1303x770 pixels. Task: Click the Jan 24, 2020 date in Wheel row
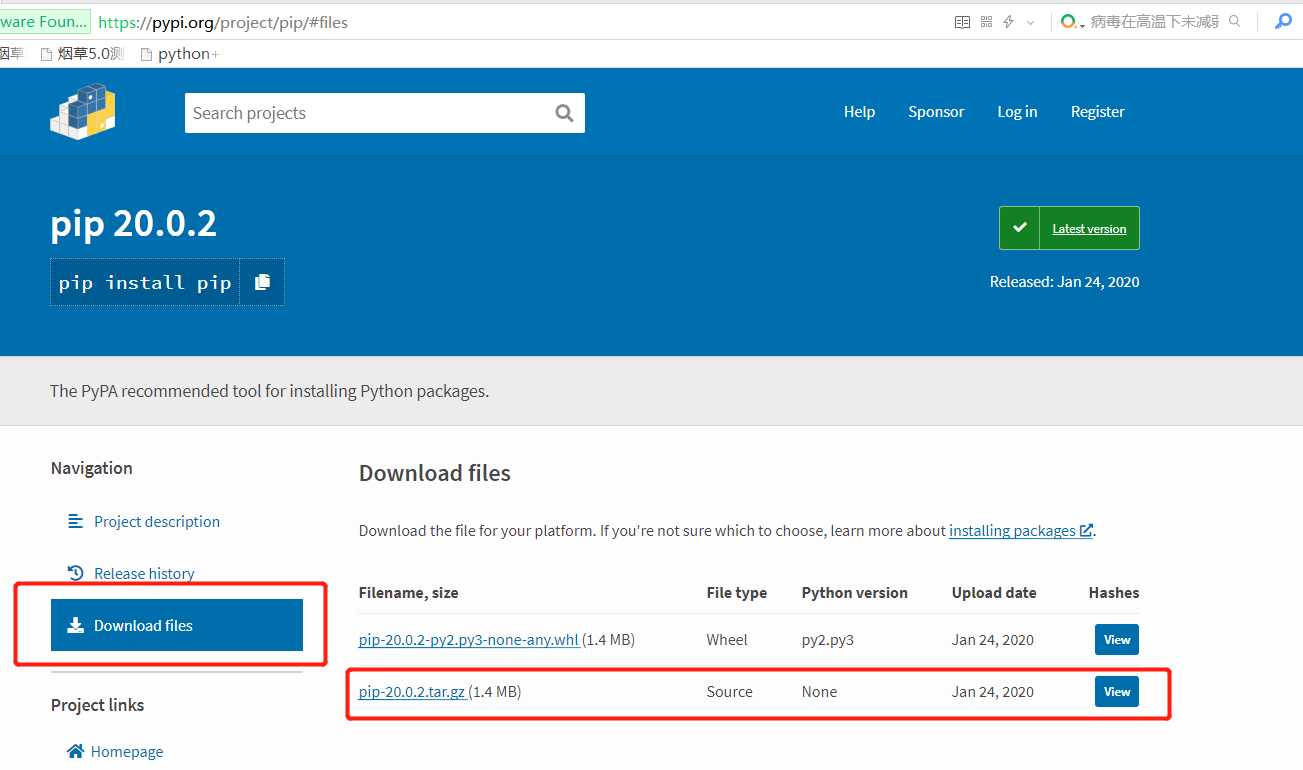coord(993,639)
